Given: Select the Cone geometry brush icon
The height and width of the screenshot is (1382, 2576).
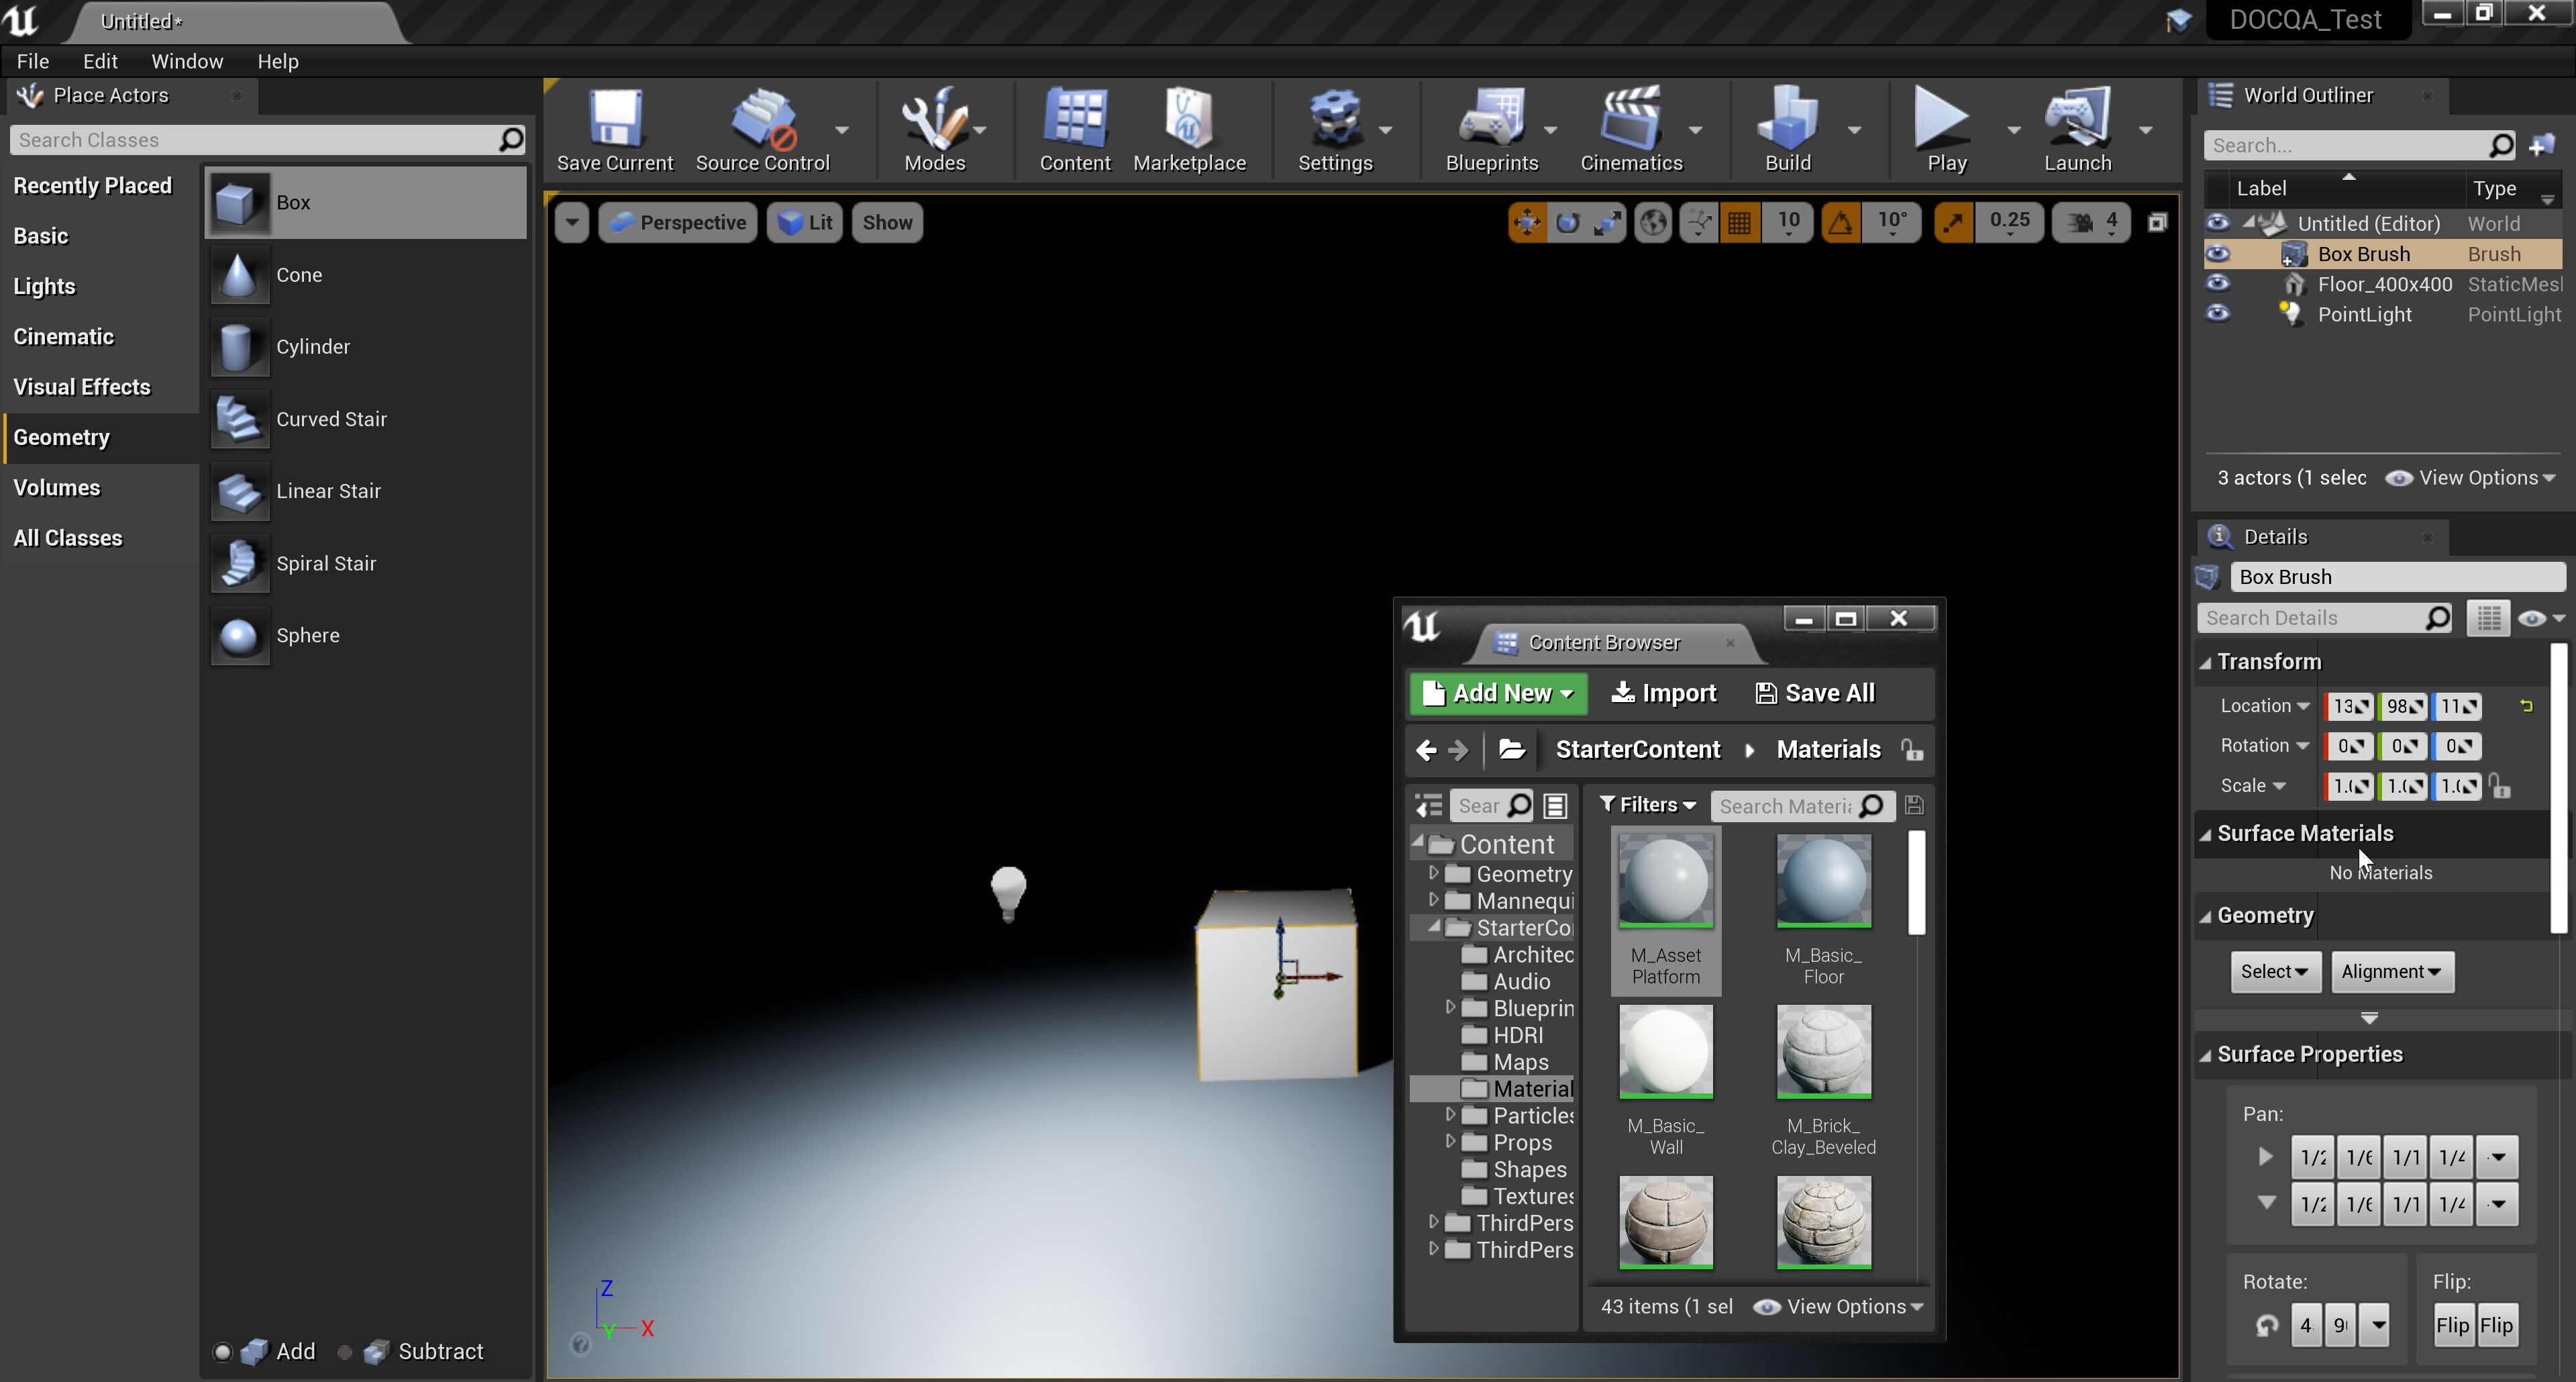Looking at the screenshot, I should click(239, 275).
